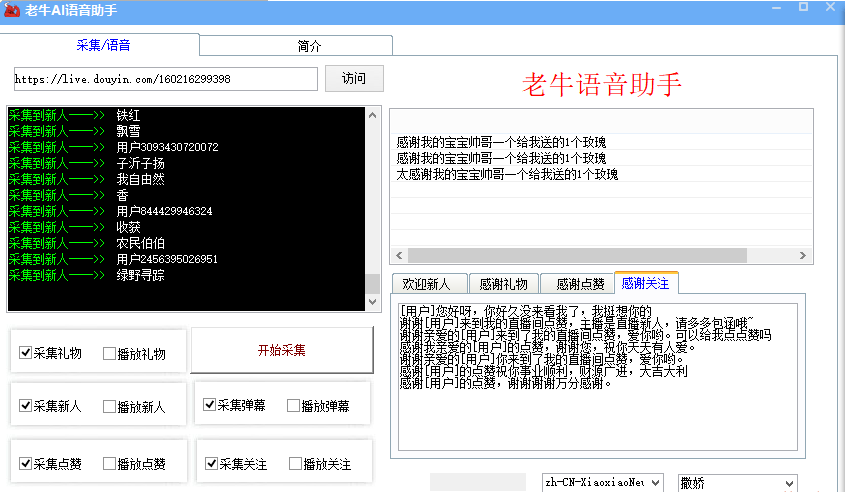Enable the 播放关注 checkbox

coord(295,464)
